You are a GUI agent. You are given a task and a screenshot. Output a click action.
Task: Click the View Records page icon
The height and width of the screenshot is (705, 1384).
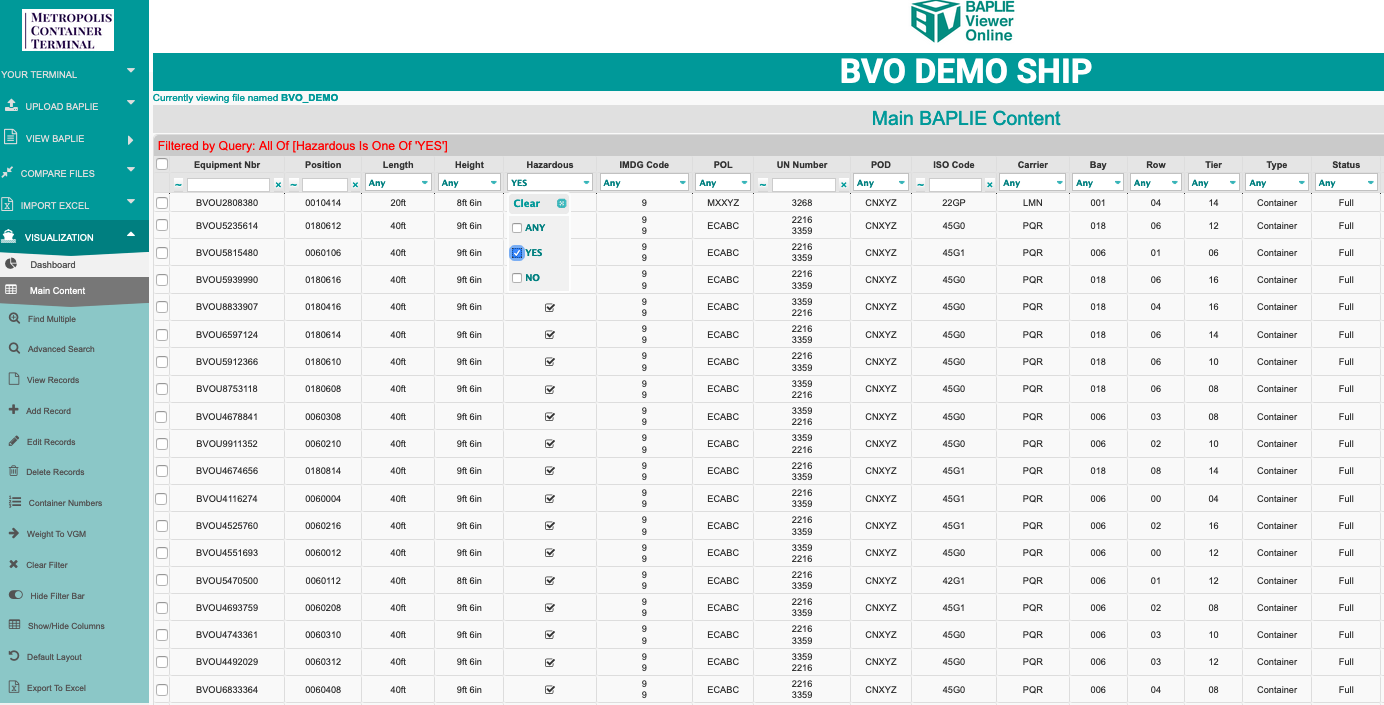coord(14,379)
